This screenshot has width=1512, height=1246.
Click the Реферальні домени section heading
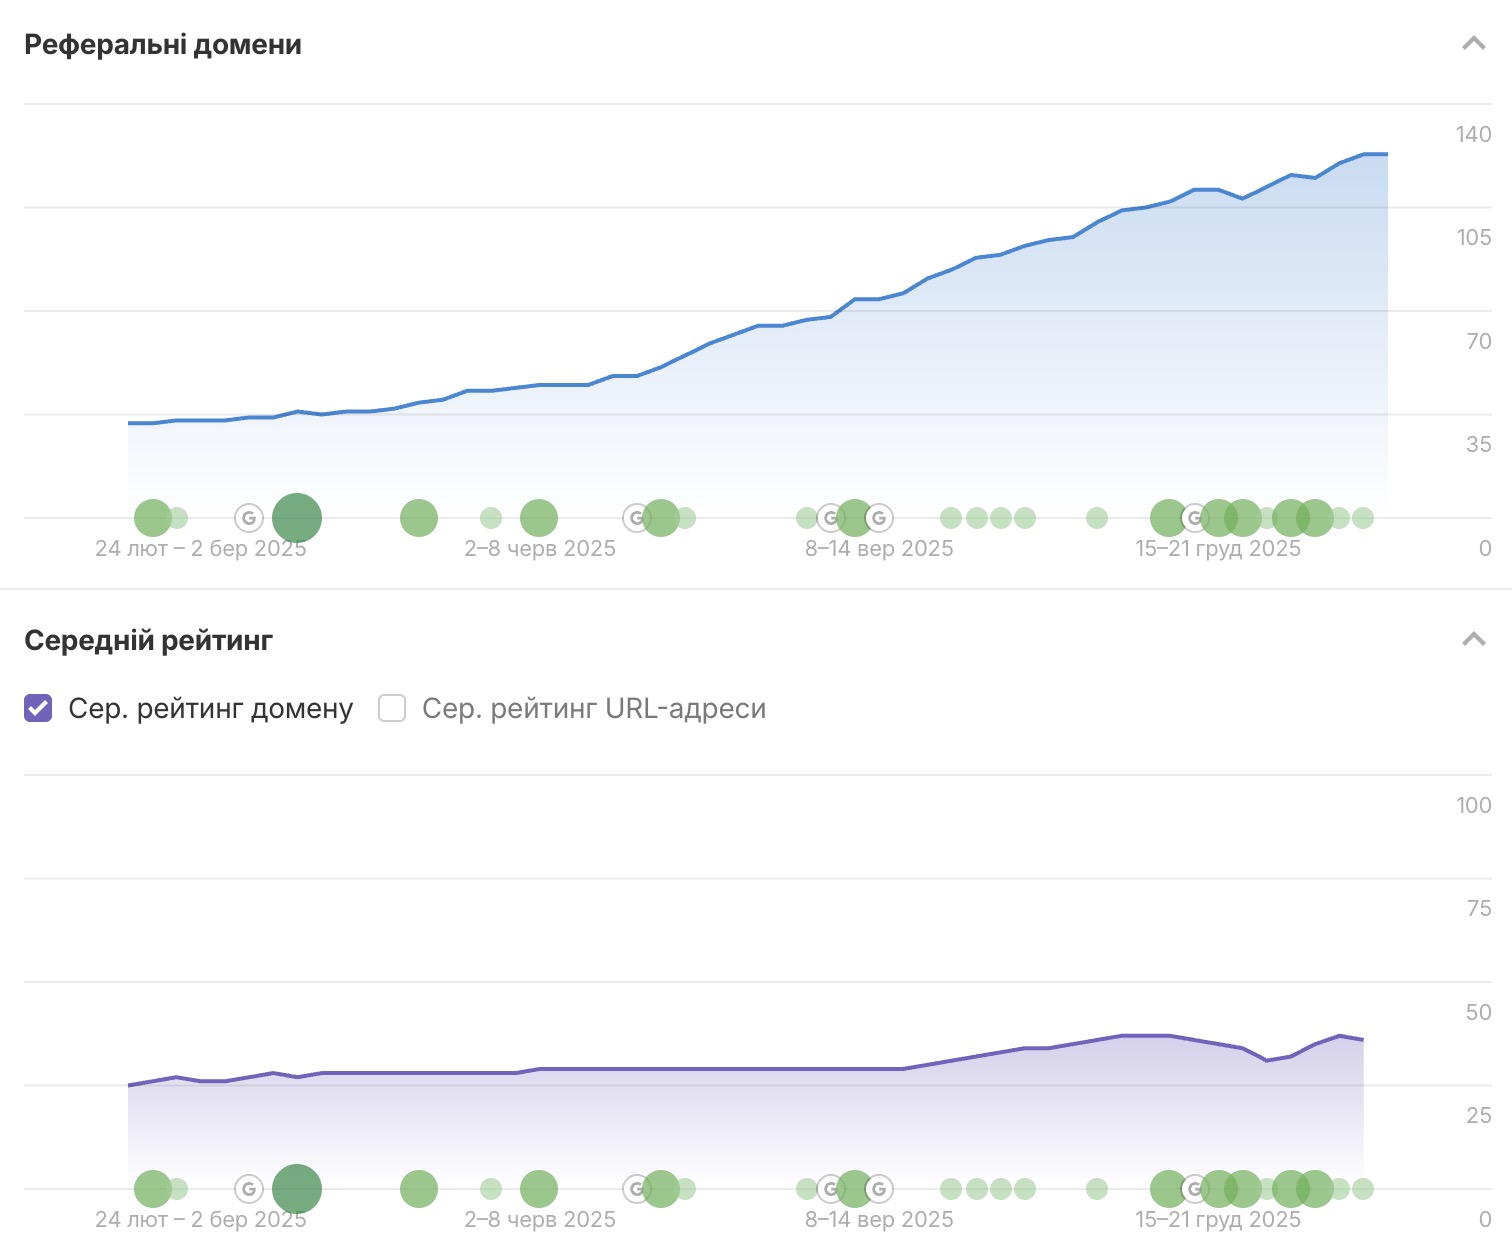163,45
